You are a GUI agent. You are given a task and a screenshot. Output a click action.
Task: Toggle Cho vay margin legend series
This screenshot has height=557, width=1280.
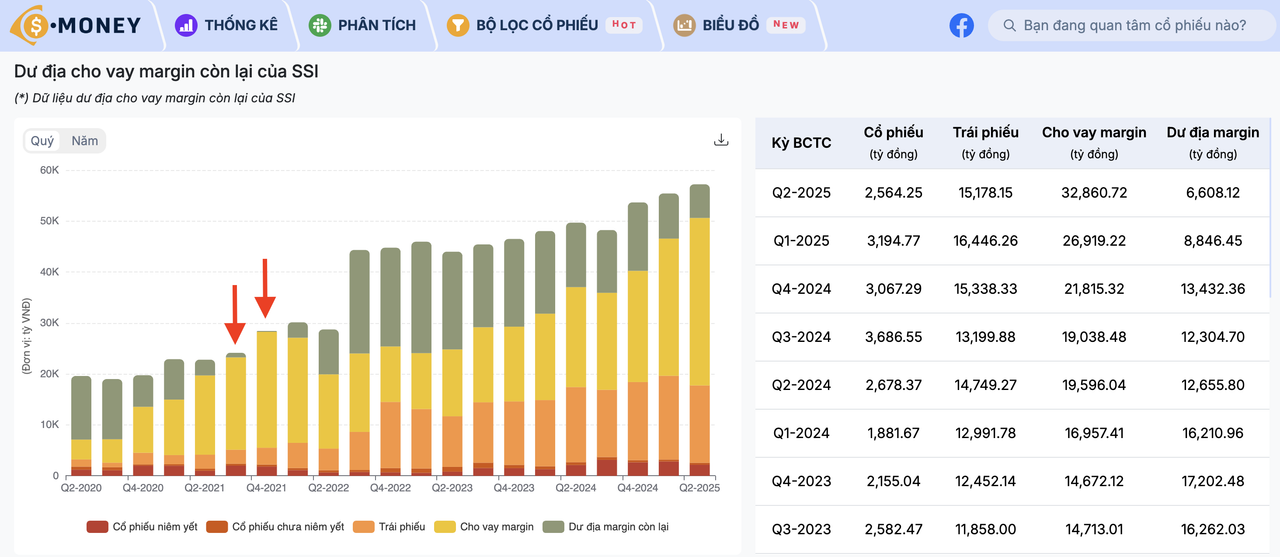pyautogui.click(x=484, y=526)
